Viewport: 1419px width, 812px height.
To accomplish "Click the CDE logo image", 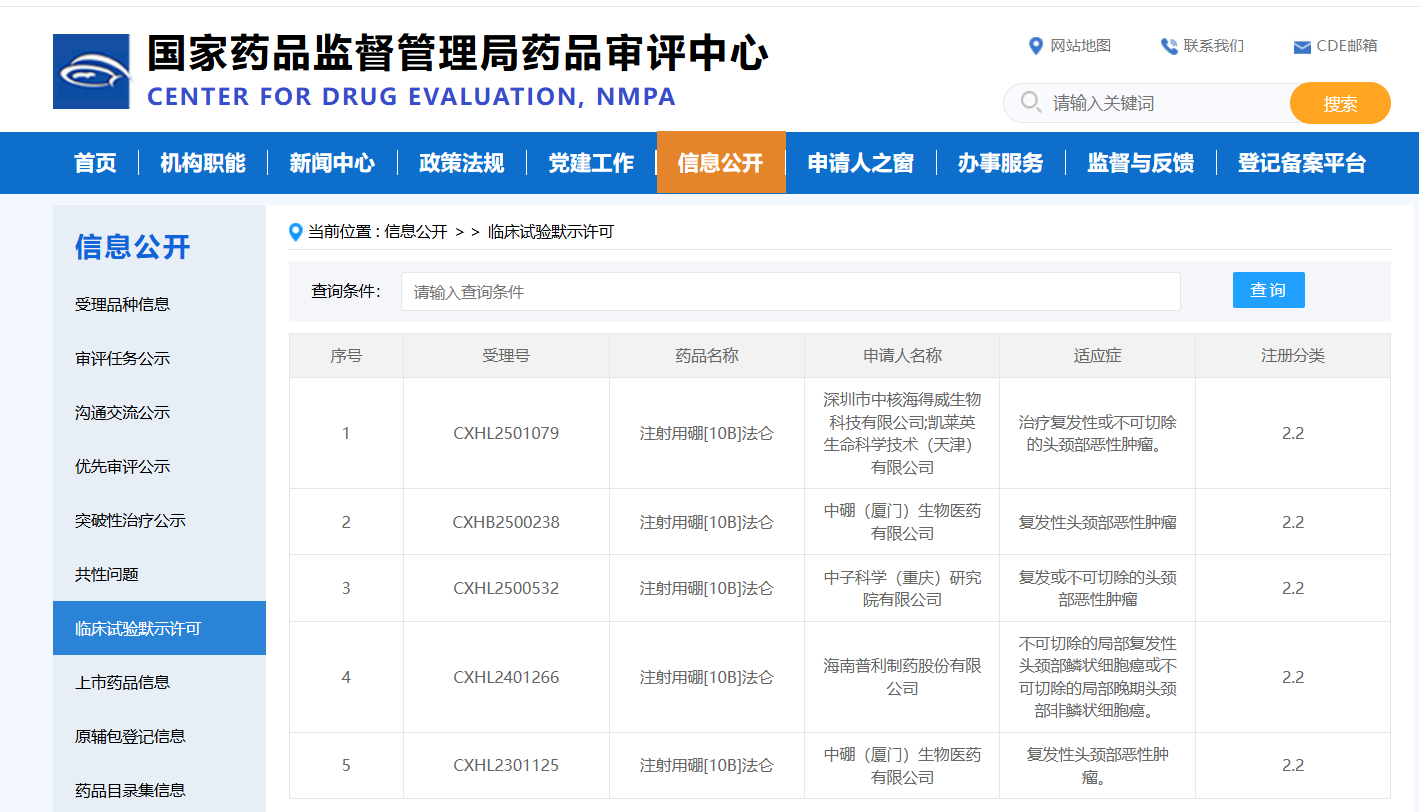I will coord(91,71).
